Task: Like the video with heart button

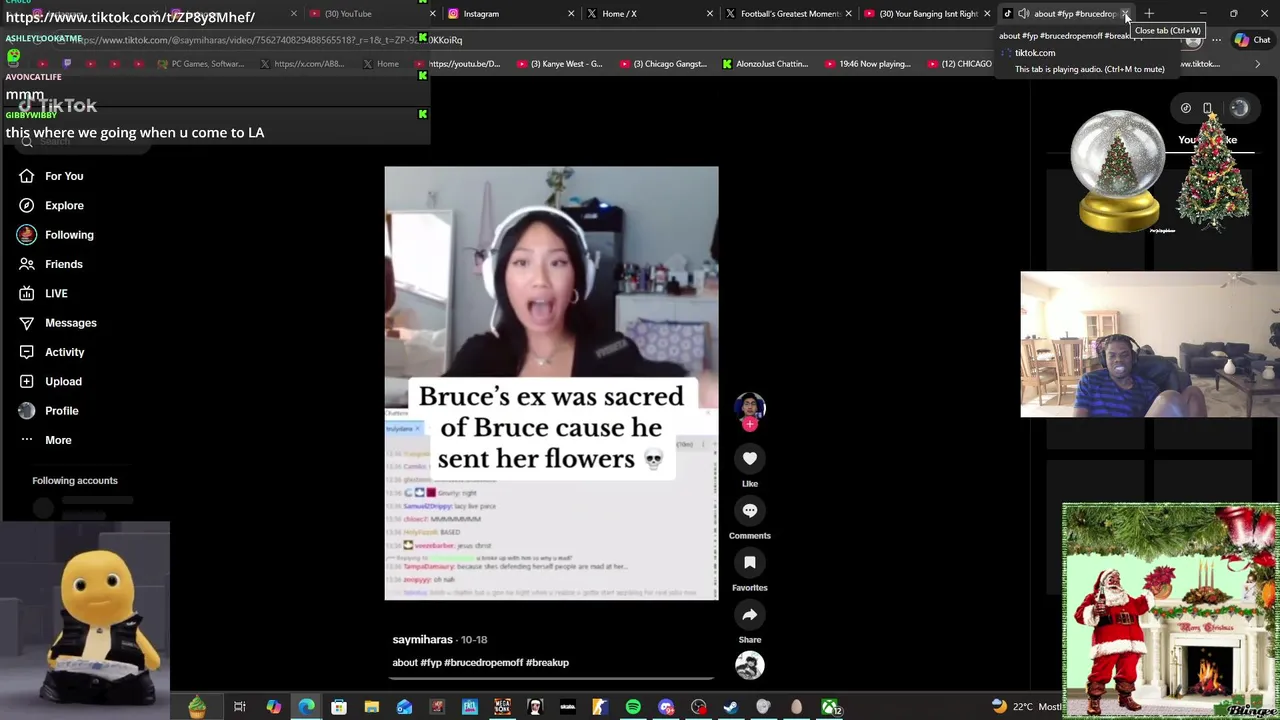Action: (x=750, y=458)
